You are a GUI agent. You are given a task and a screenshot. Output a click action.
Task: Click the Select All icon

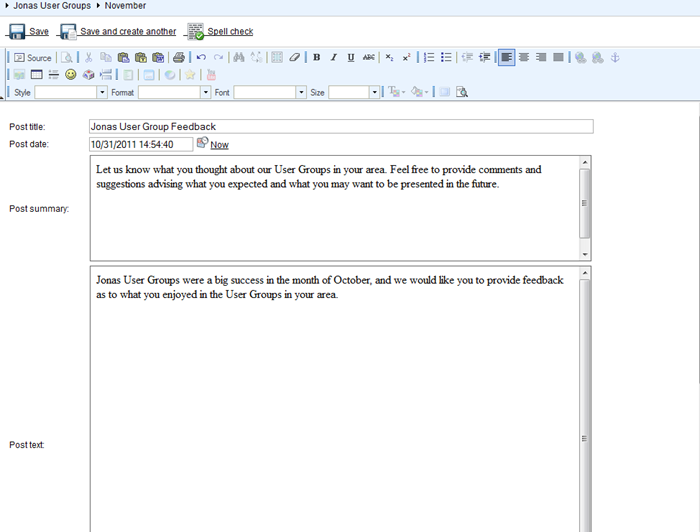pyautogui.click(x=277, y=58)
